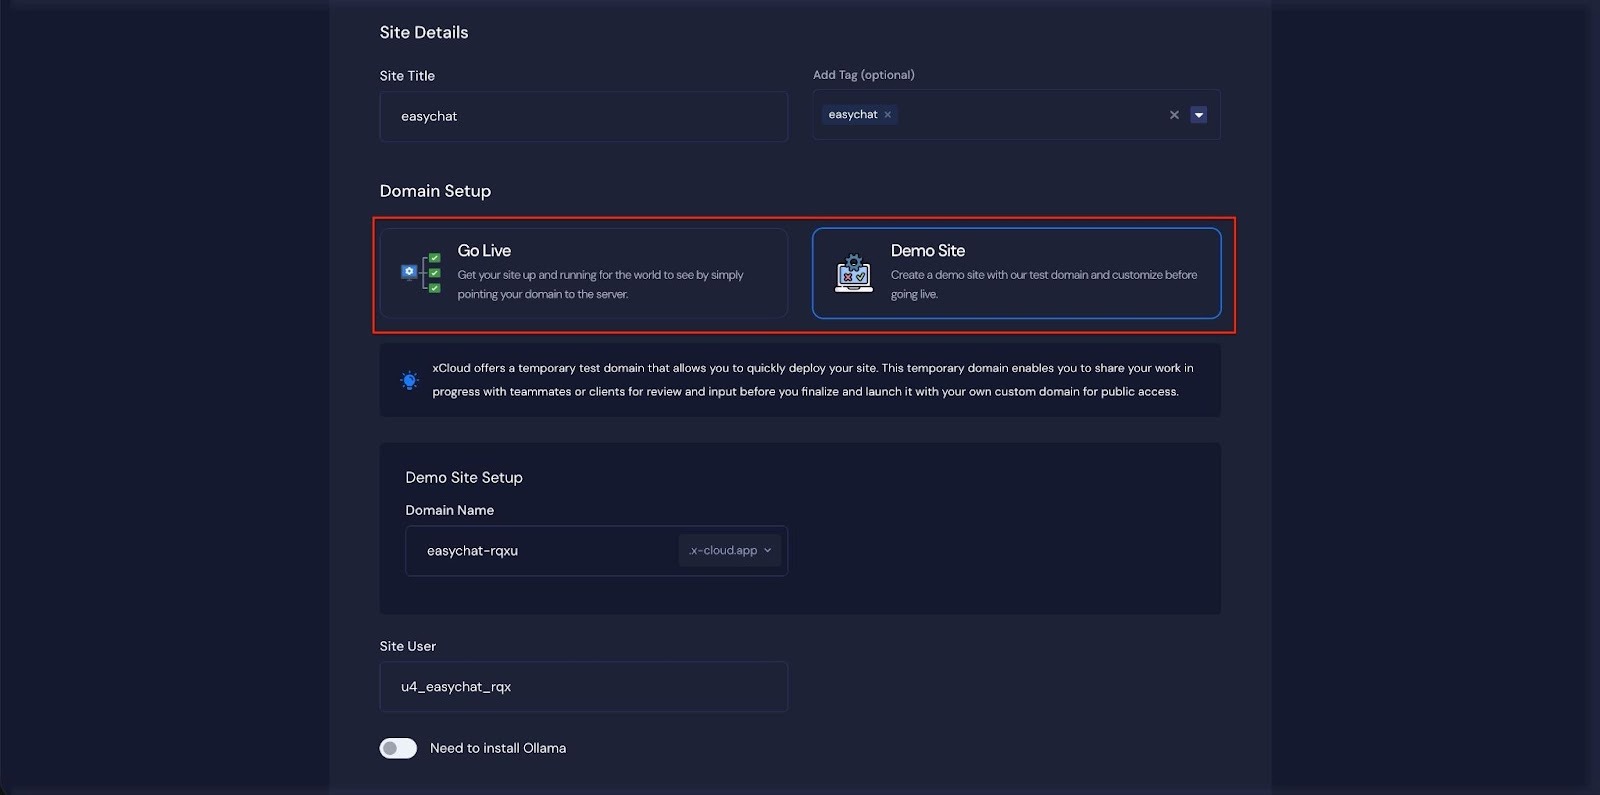Click the Site Title input field
Viewport: 1600px width, 795px height.
pos(583,117)
